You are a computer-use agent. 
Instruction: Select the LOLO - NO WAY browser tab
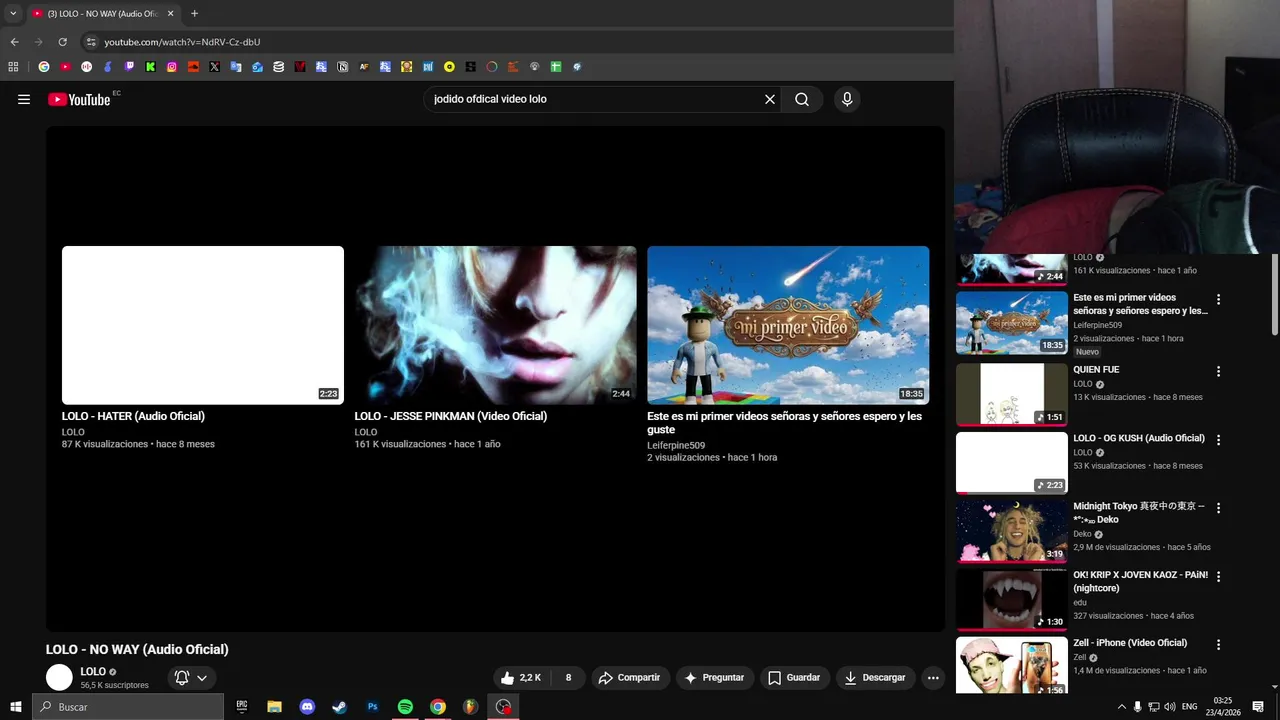[102, 14]
